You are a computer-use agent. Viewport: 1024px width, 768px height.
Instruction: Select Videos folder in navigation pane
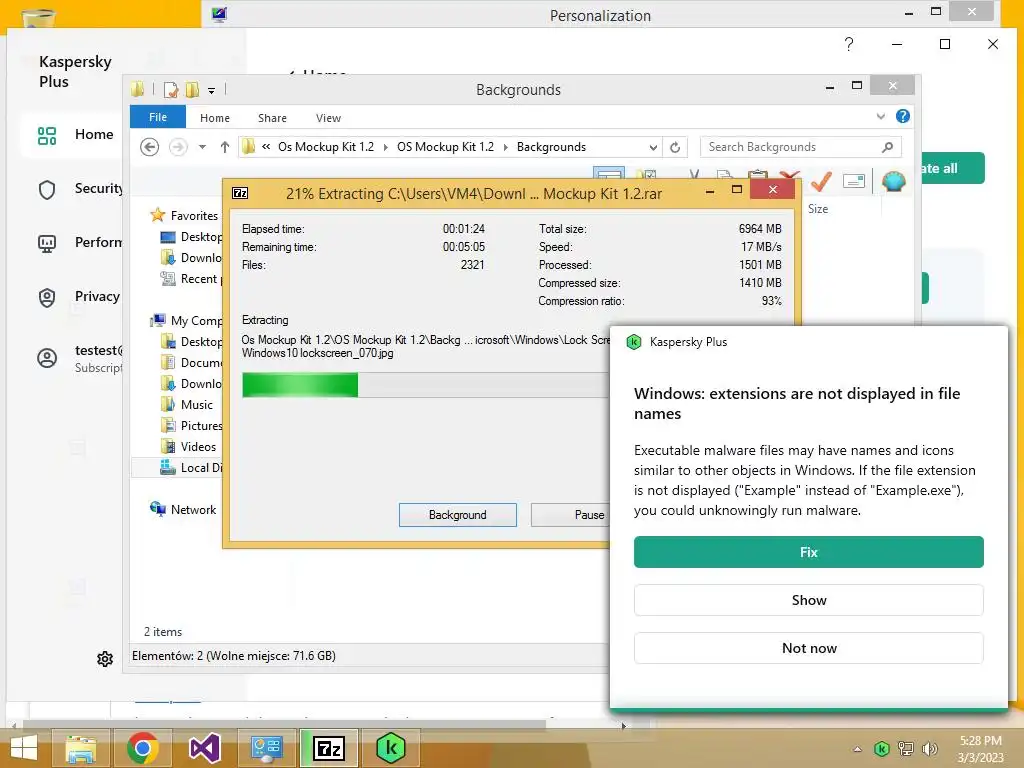tap(188, 447)
